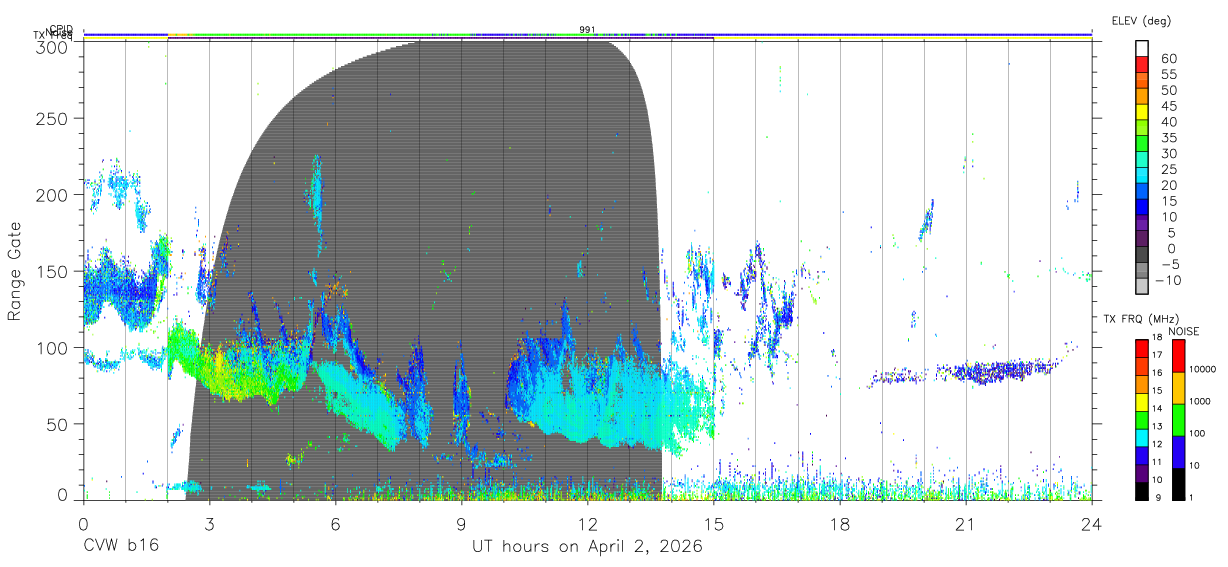Image resolution: width=1228 pixels, height=567 pixels.
Task: Click ELEV colorbar label '60'
Action: [1169, 58]
